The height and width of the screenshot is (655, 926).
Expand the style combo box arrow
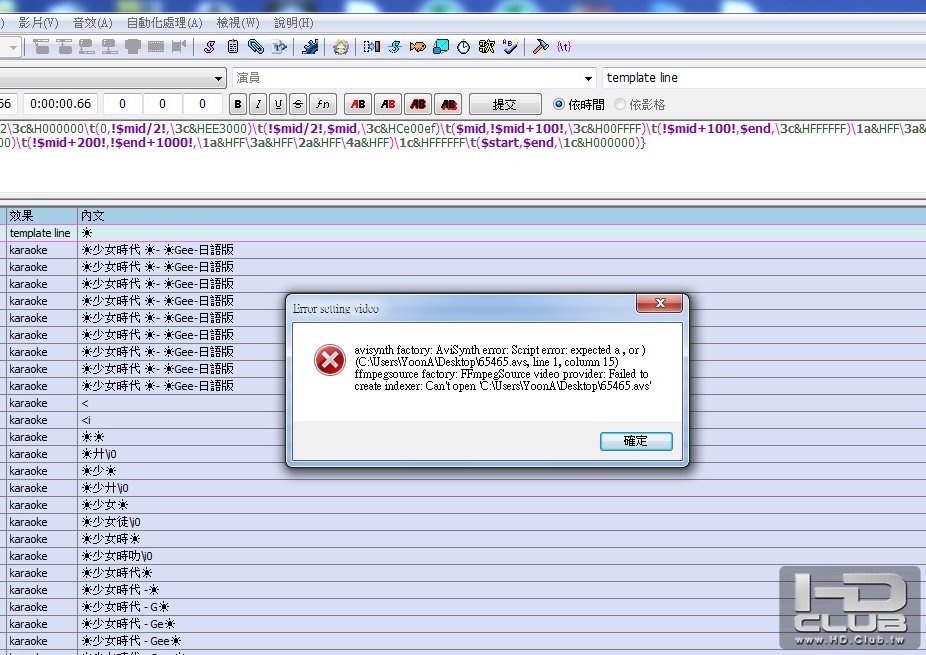point(219,78)
